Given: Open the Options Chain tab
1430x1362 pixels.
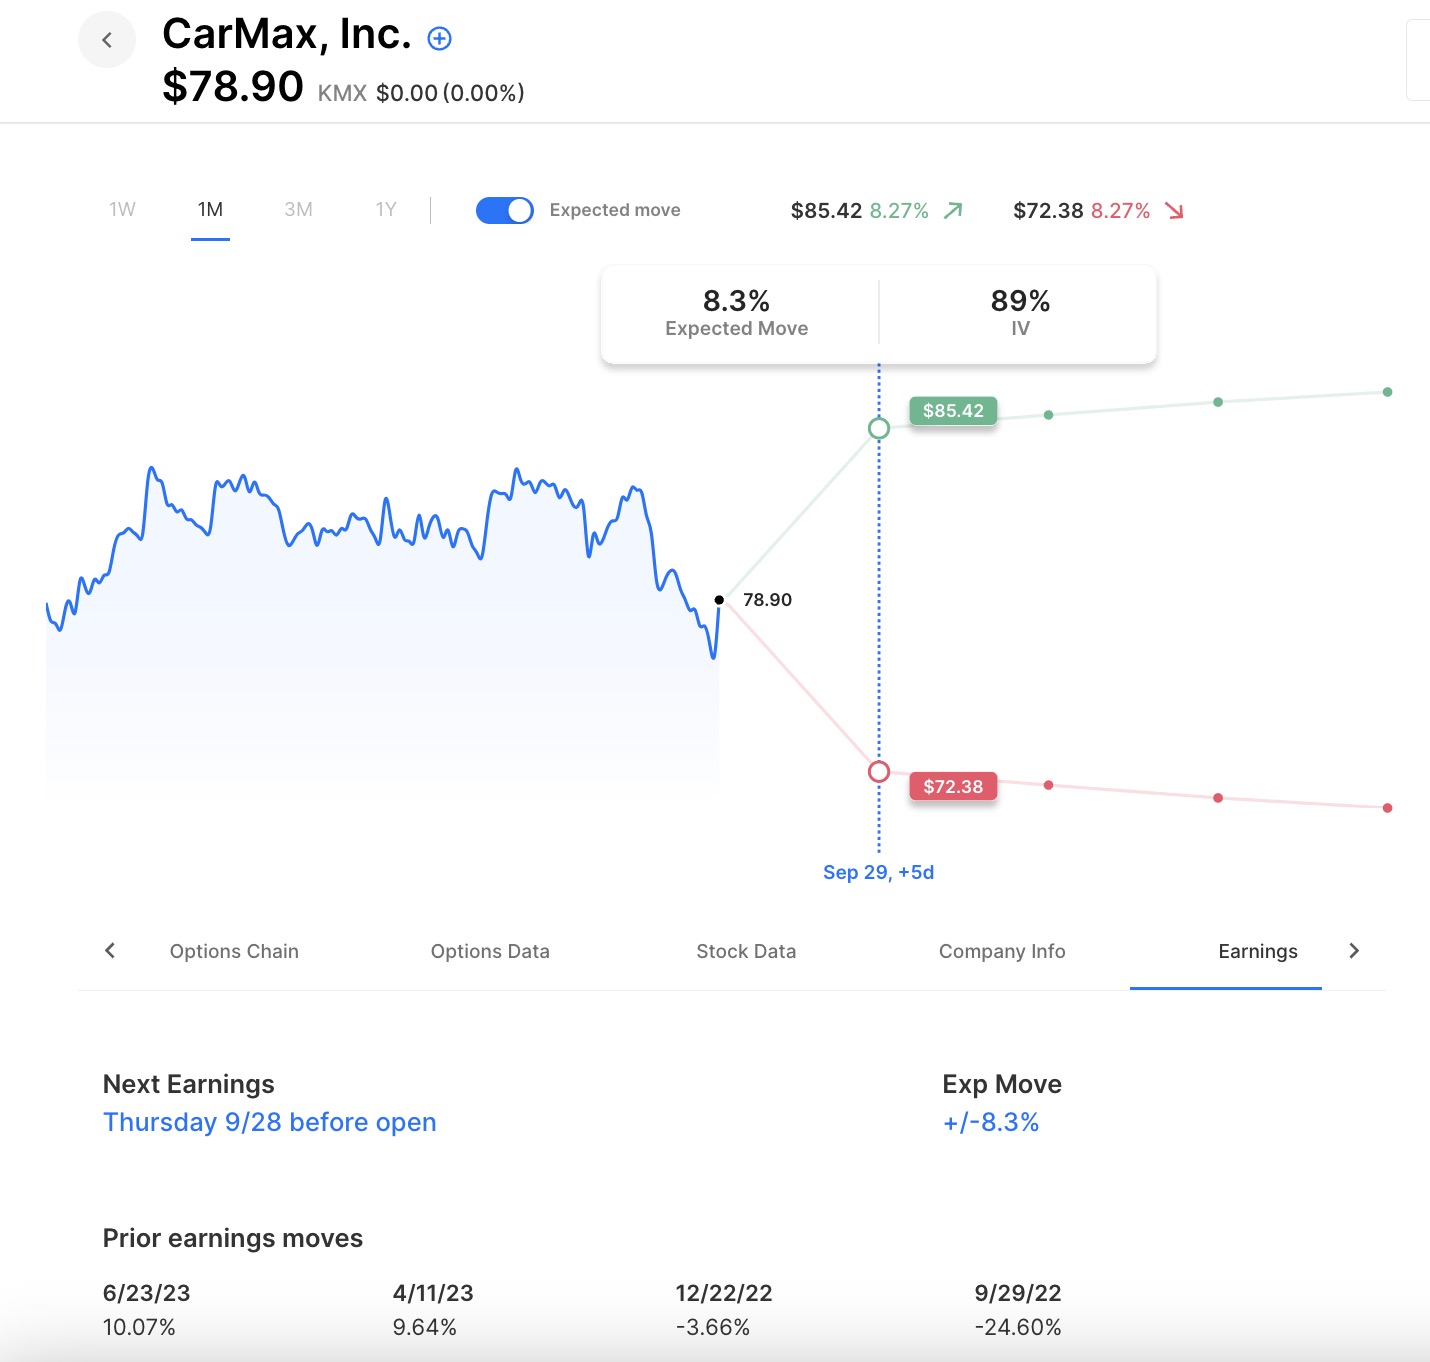Looking at the screenshot, I should point(234,951).
